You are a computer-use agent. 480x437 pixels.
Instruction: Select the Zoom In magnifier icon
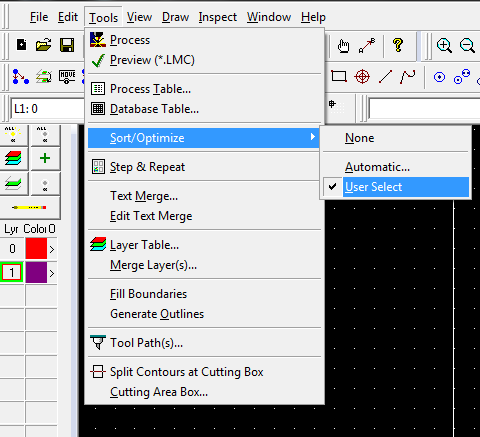coord(444,45)
